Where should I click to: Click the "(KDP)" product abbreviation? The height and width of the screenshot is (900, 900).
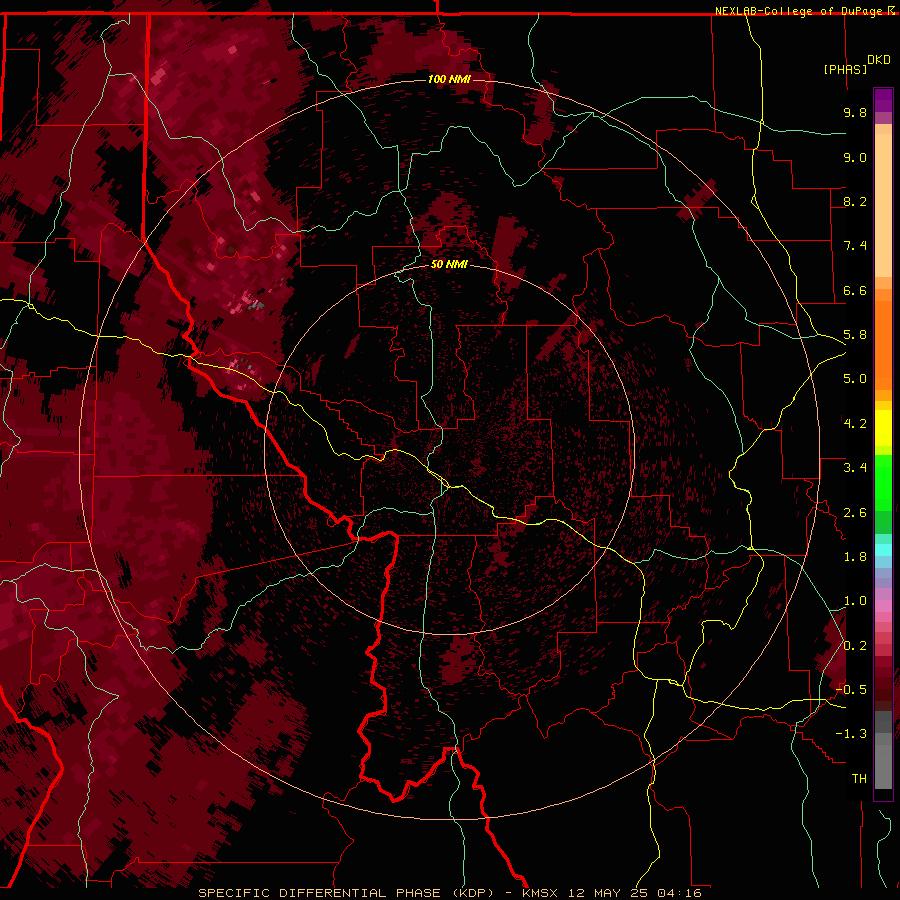click(472, 893)
